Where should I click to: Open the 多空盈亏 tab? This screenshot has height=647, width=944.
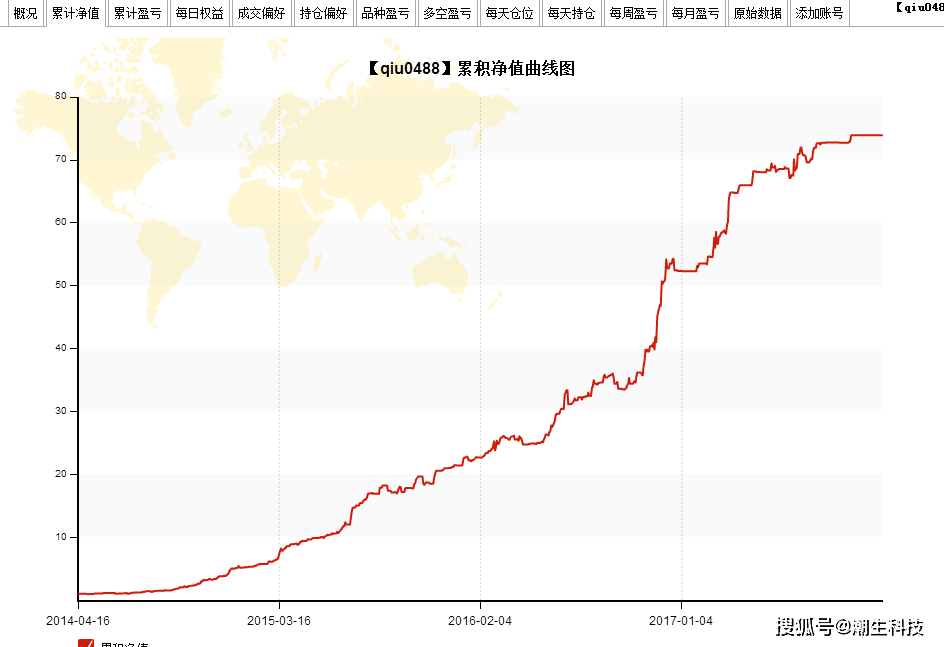(447, 13)
